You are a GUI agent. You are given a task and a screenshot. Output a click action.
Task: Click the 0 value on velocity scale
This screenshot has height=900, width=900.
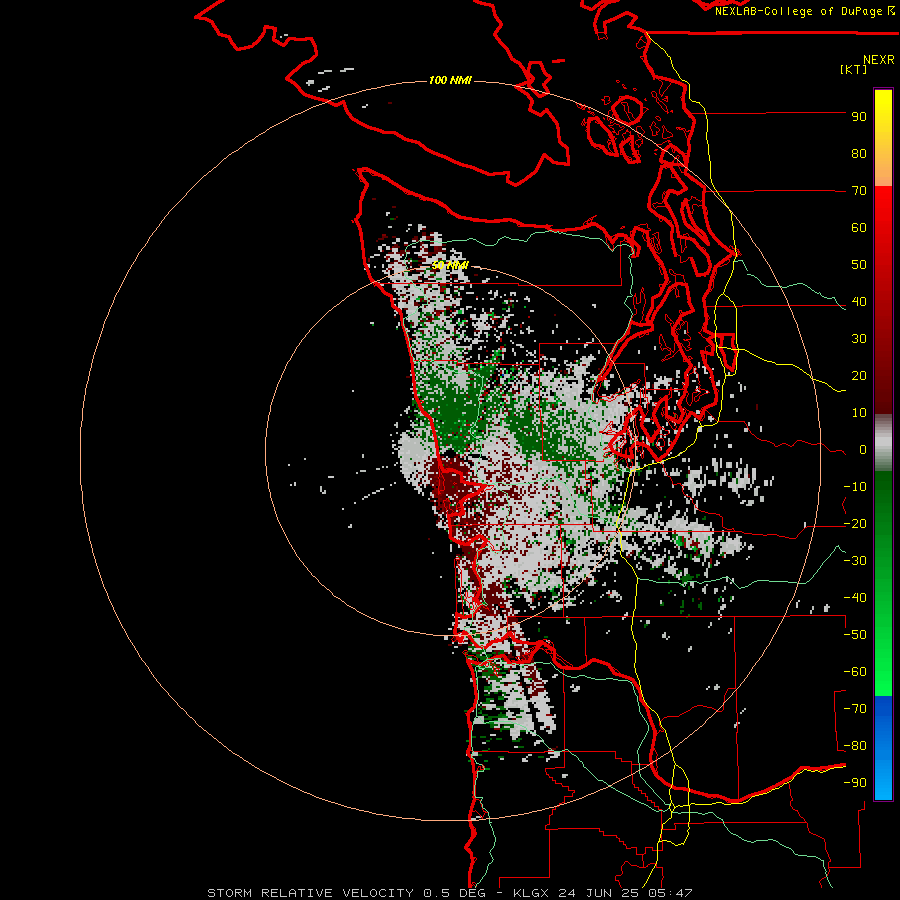(863, 450)
